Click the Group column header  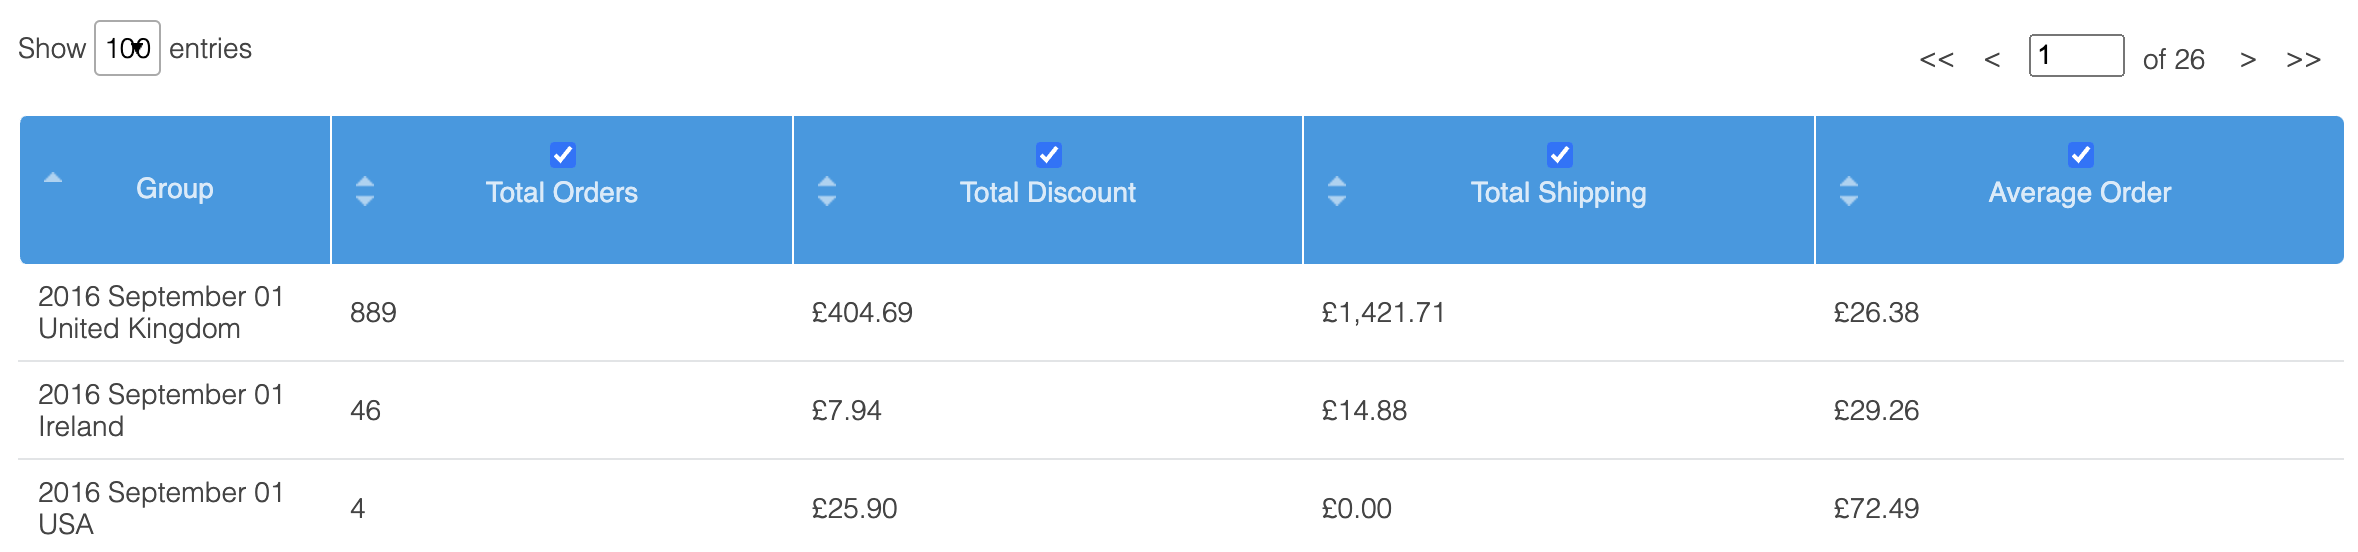[x=175, y=189]
